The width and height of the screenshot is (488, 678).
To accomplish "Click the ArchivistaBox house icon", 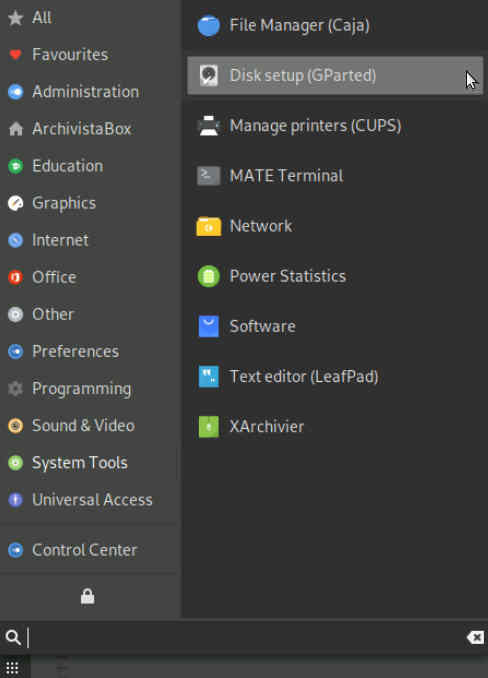I will coord(16,129).
